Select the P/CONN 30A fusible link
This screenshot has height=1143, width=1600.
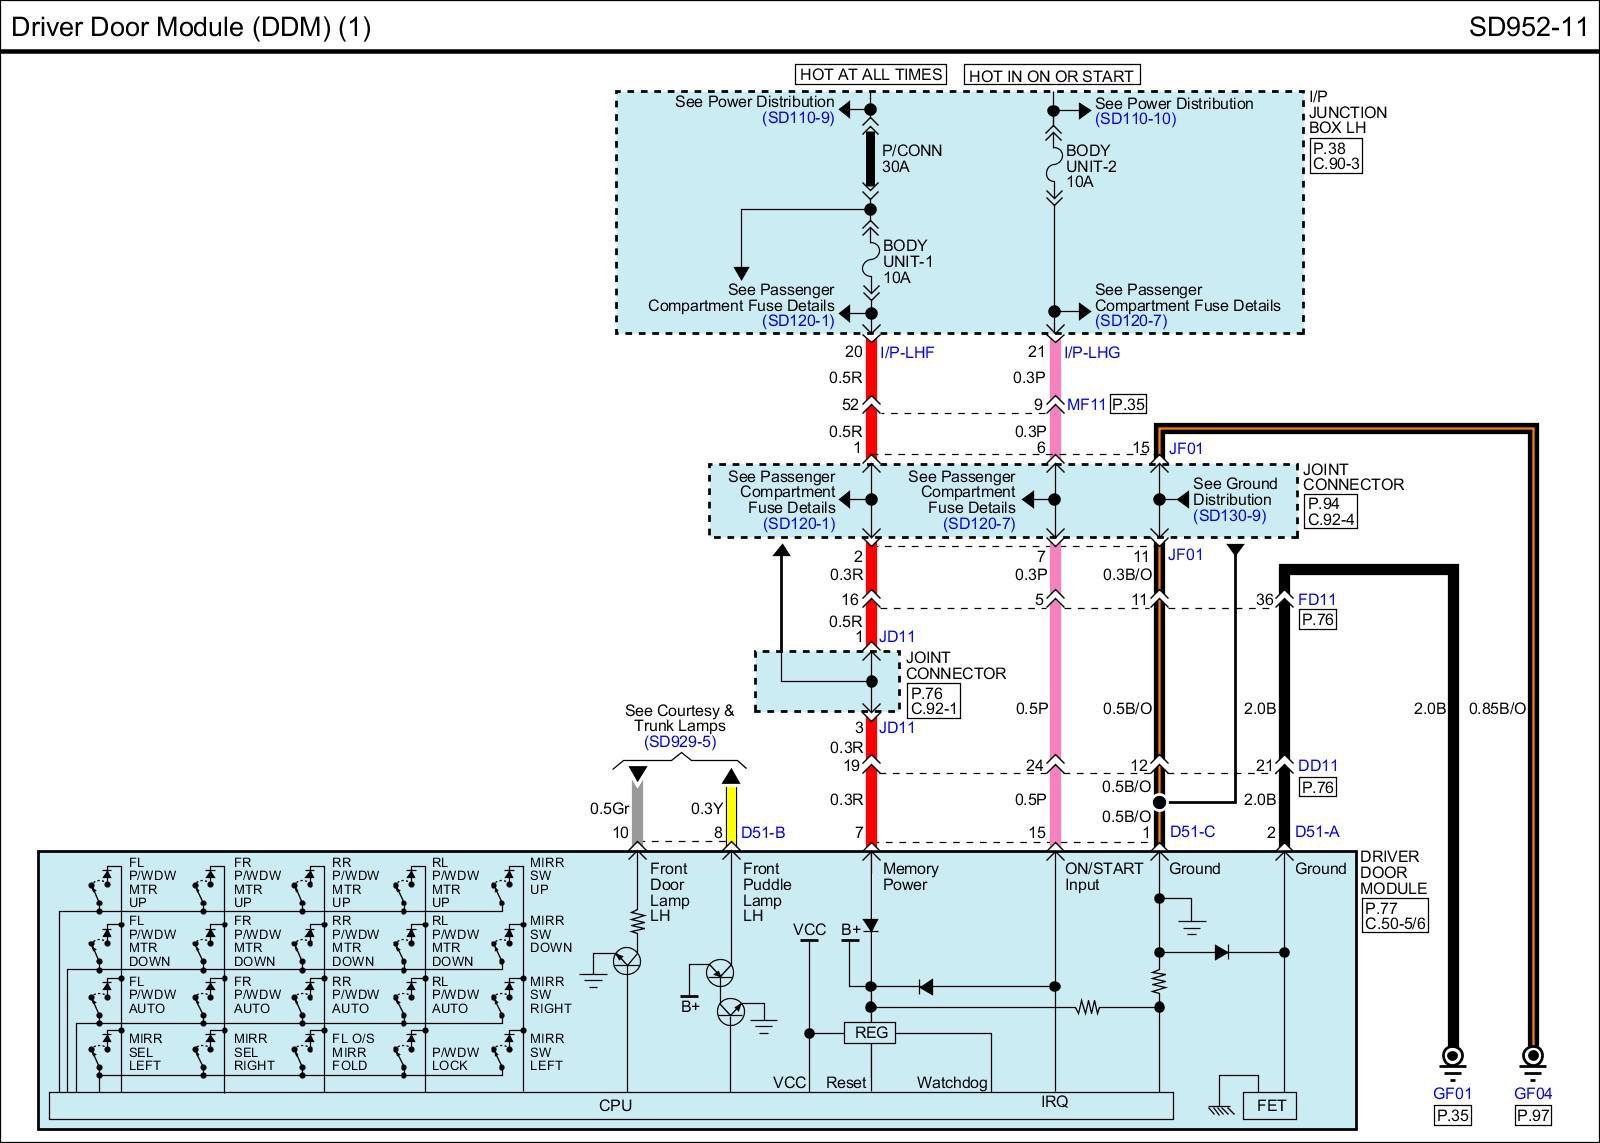click(x=870, y=159)
